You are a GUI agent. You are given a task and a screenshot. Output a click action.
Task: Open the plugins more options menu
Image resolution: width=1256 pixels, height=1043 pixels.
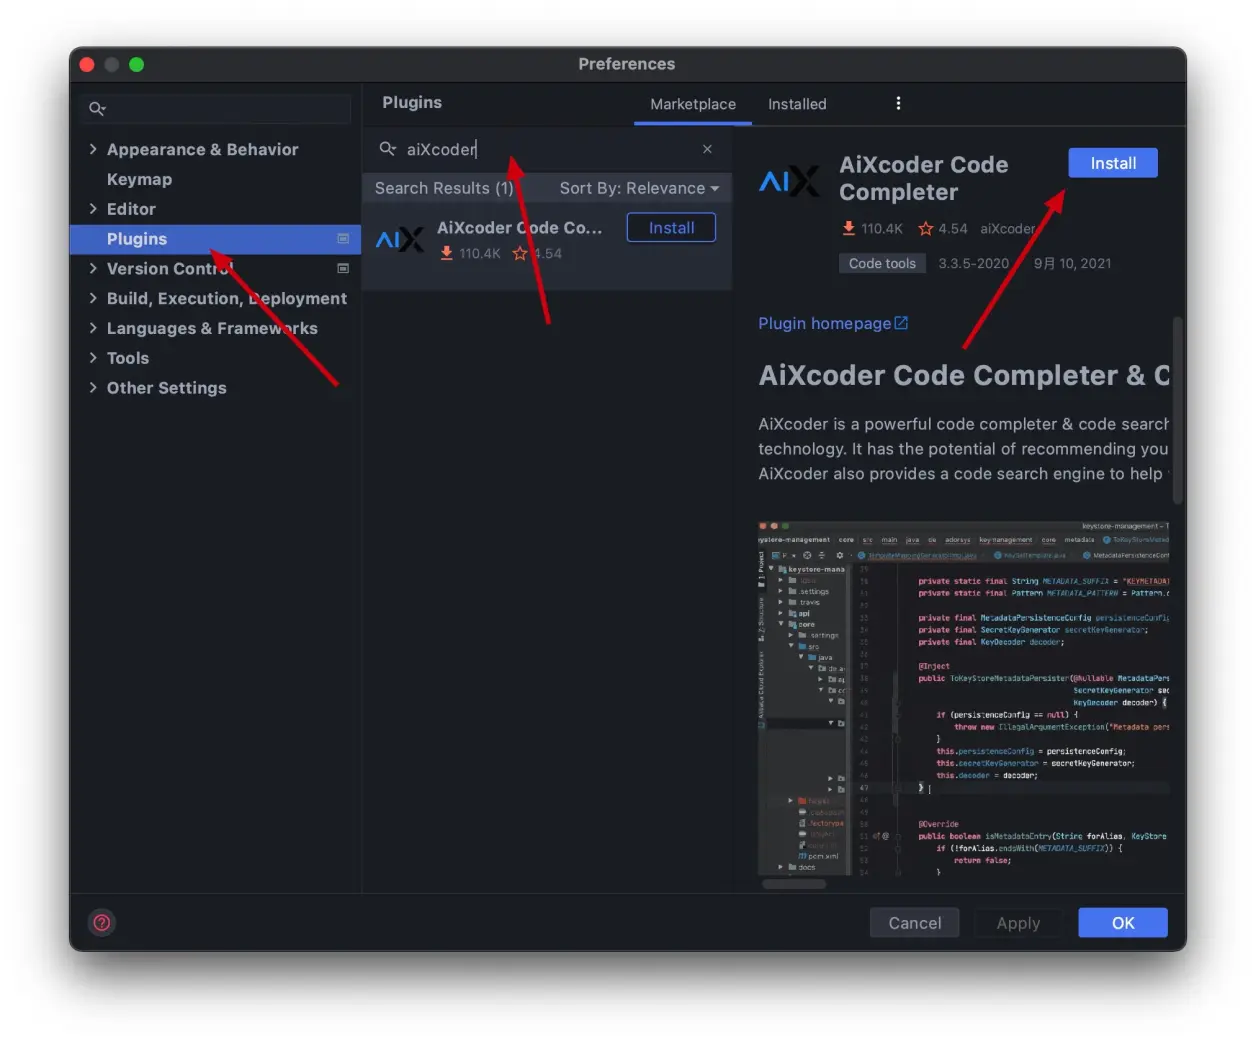point(898,103)
